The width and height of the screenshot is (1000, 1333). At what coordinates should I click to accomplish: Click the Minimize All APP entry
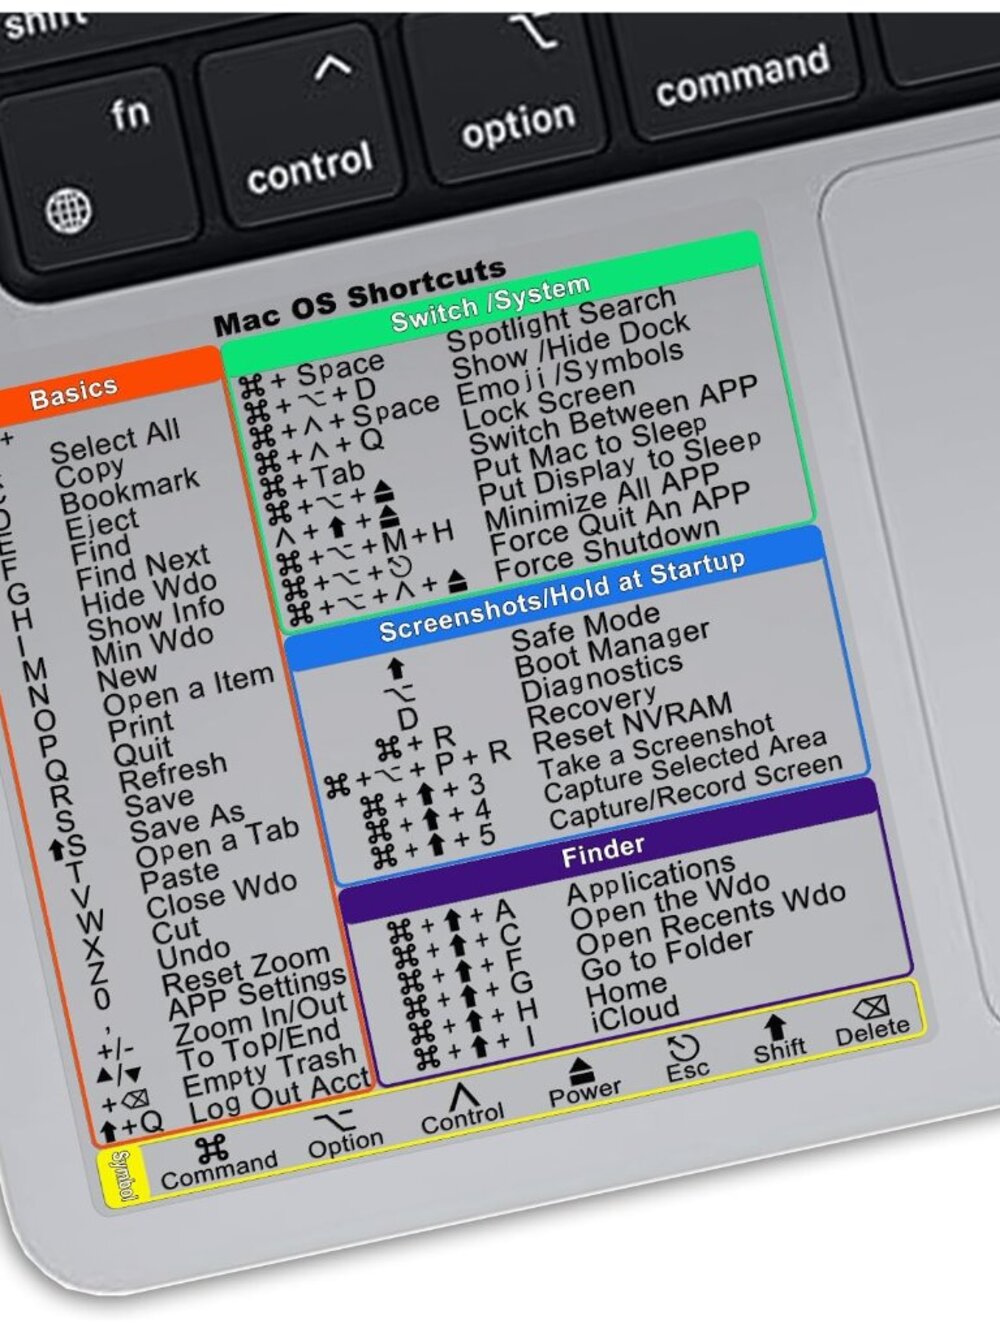(602, 498)
